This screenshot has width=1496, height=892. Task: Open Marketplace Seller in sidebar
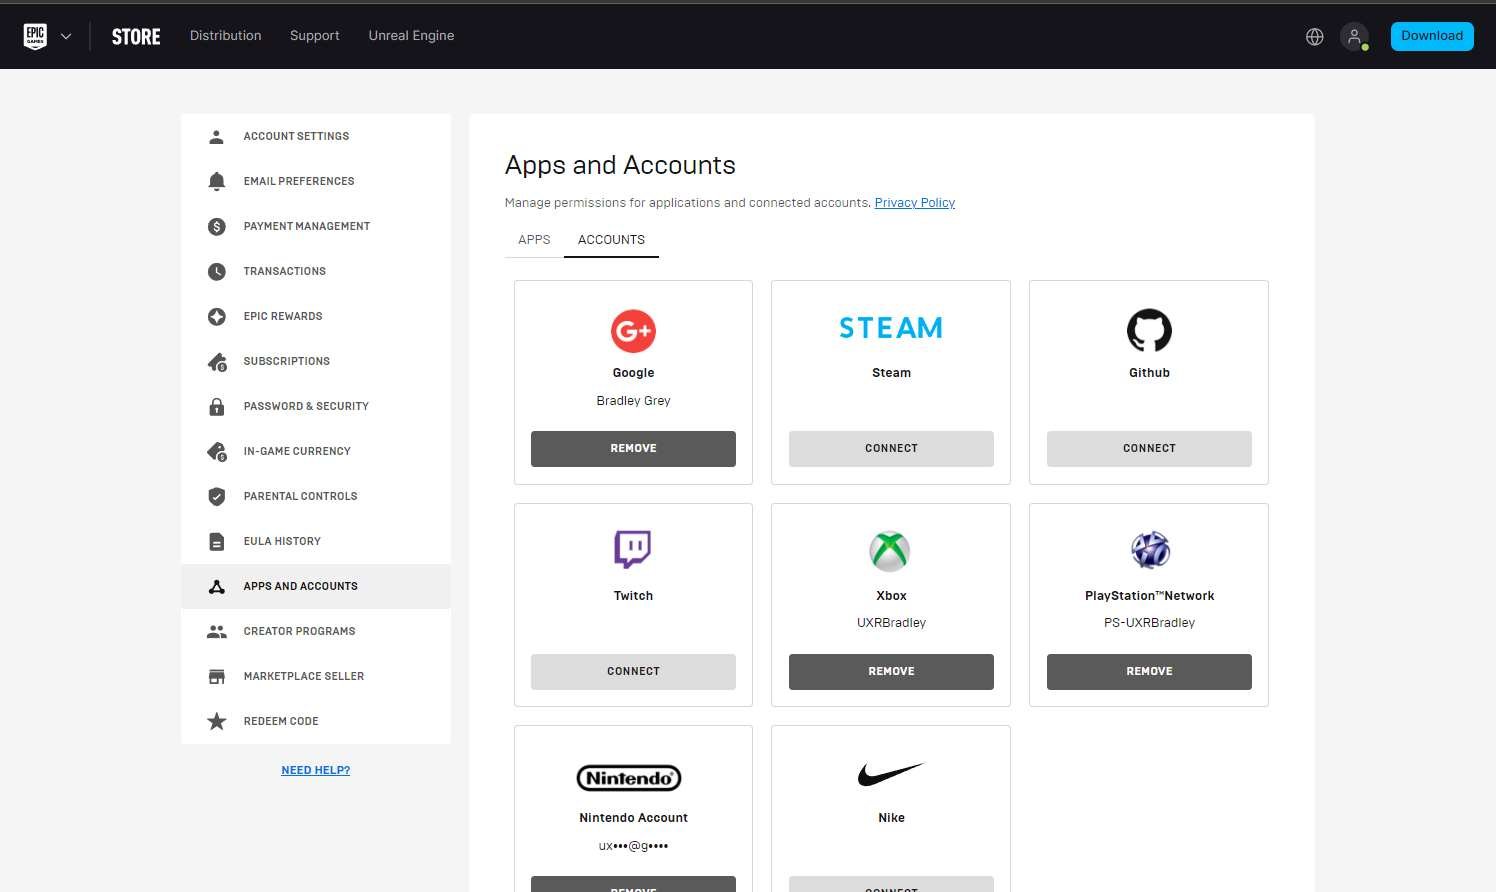316,676
